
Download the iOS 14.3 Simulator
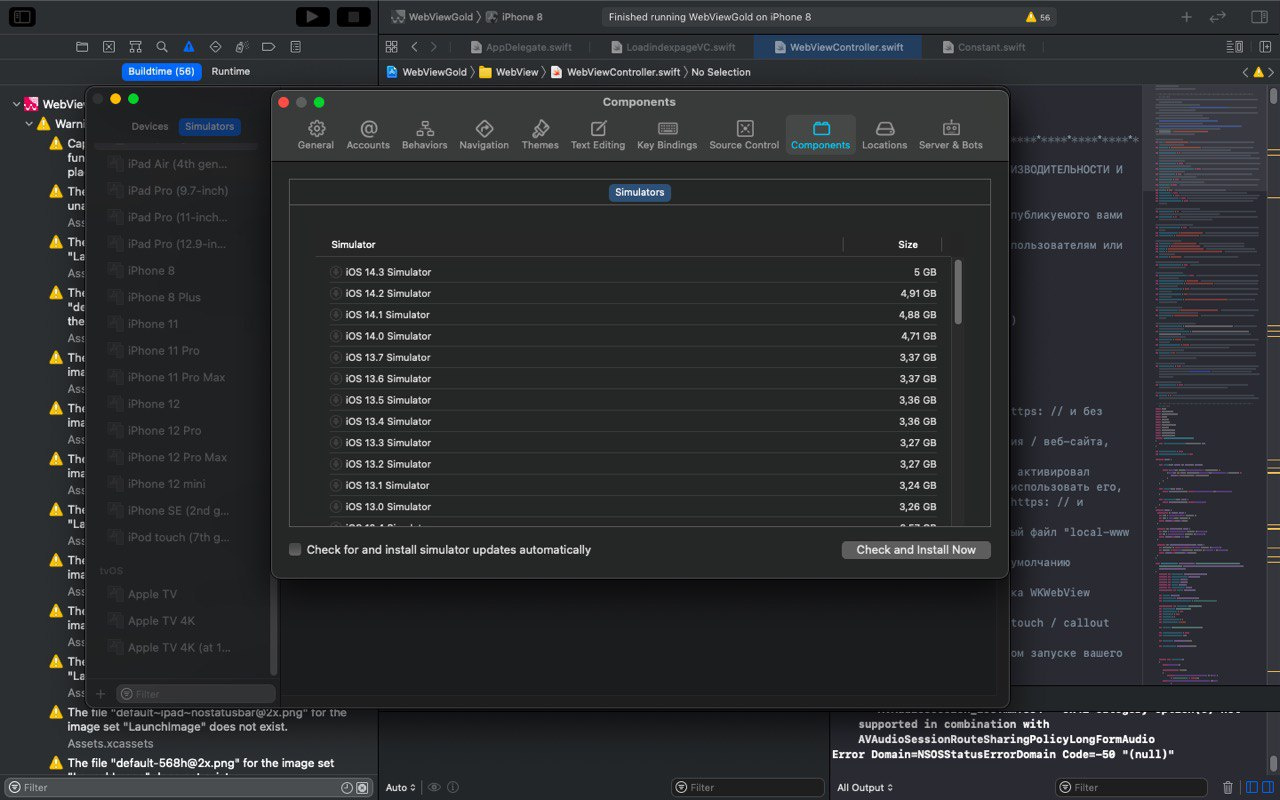pos(336,272)
